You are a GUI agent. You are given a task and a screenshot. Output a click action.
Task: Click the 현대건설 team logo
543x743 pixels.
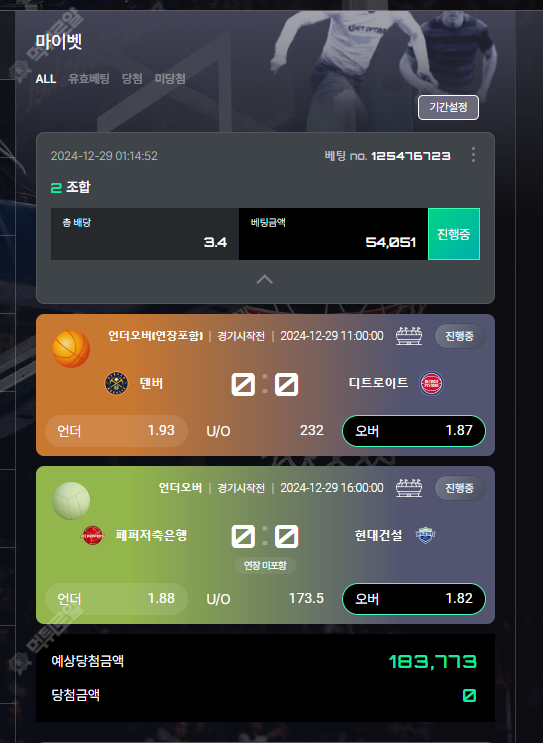[425, 535]
